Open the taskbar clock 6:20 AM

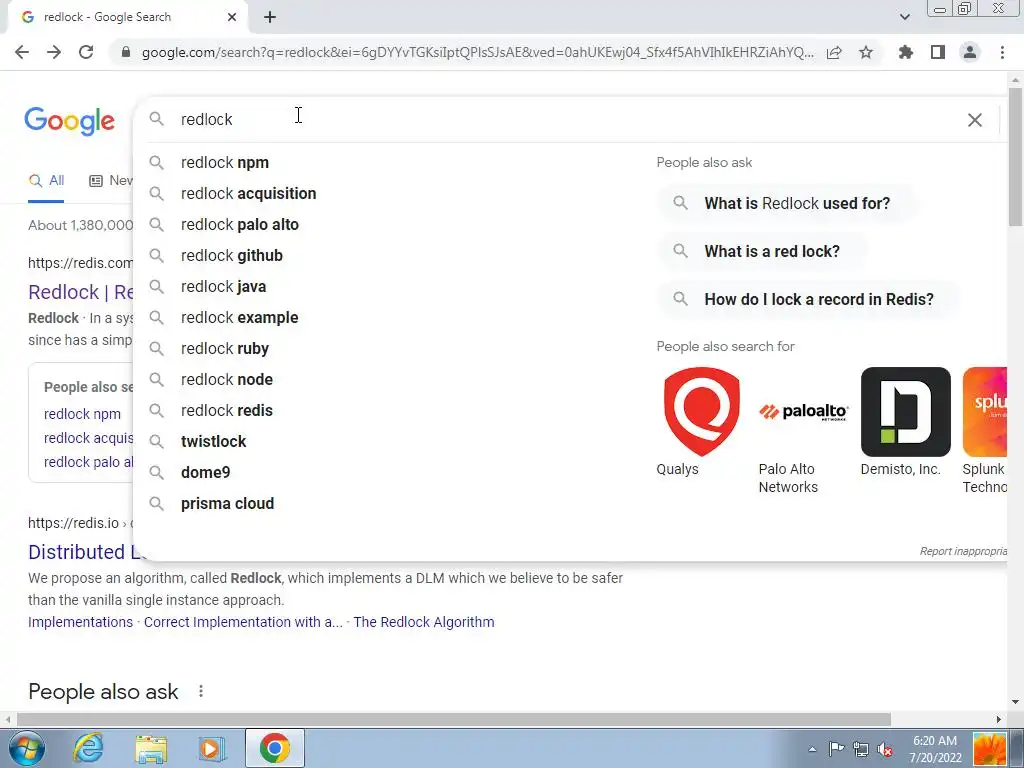(x=935, y=749)
